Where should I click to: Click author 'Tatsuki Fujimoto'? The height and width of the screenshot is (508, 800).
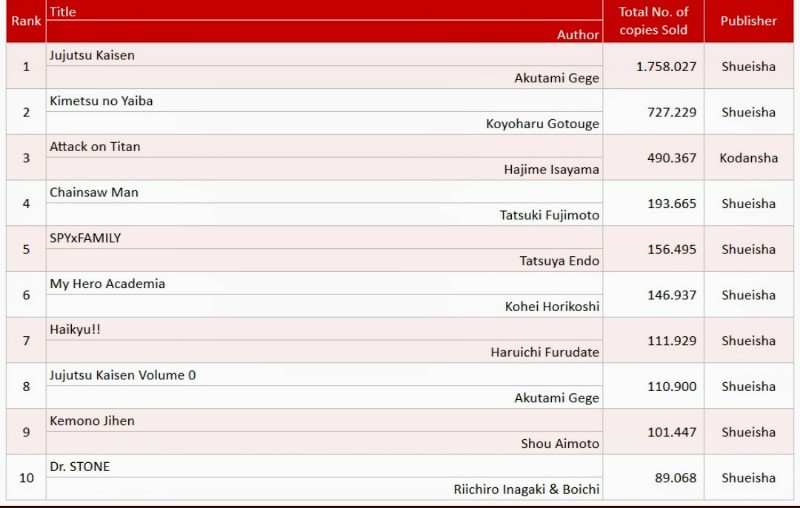click(x=549, y=215)
